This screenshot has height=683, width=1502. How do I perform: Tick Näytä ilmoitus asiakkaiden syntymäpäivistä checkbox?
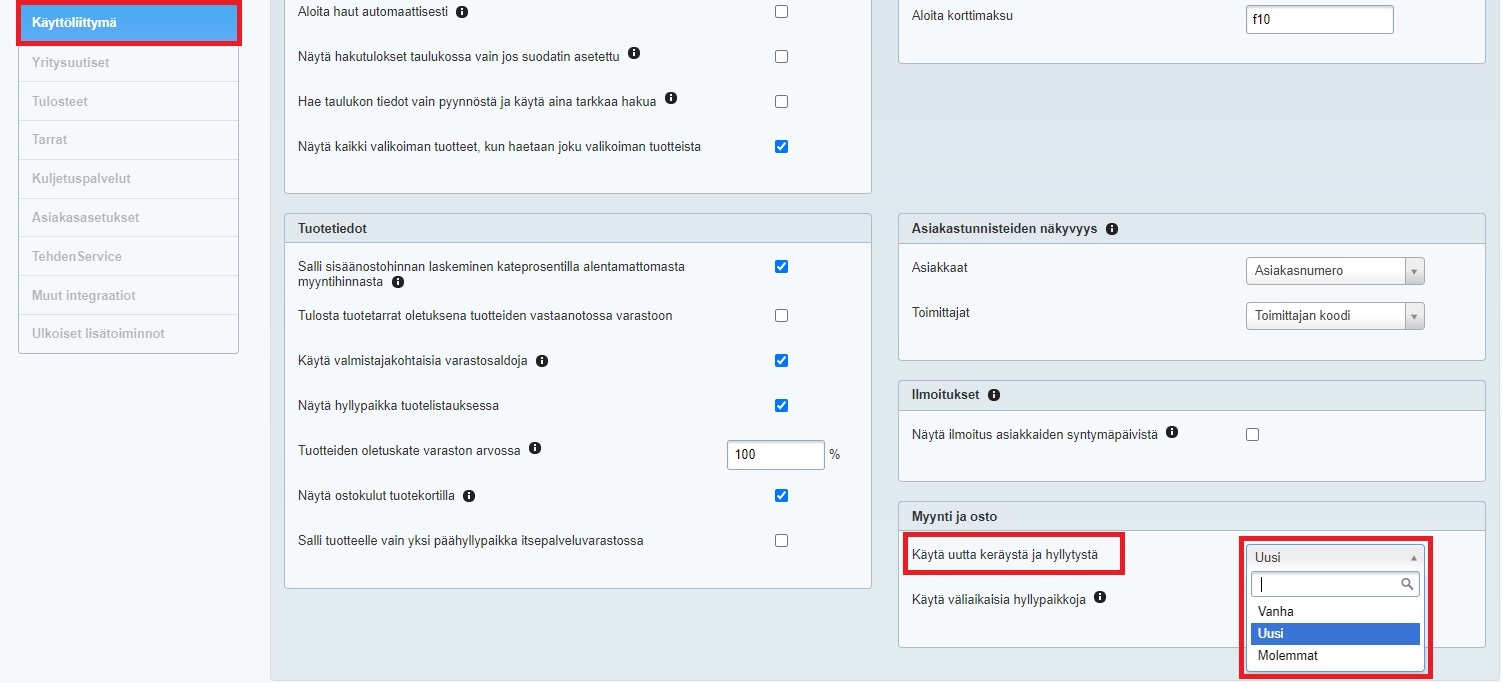[x=1252, y=434]
